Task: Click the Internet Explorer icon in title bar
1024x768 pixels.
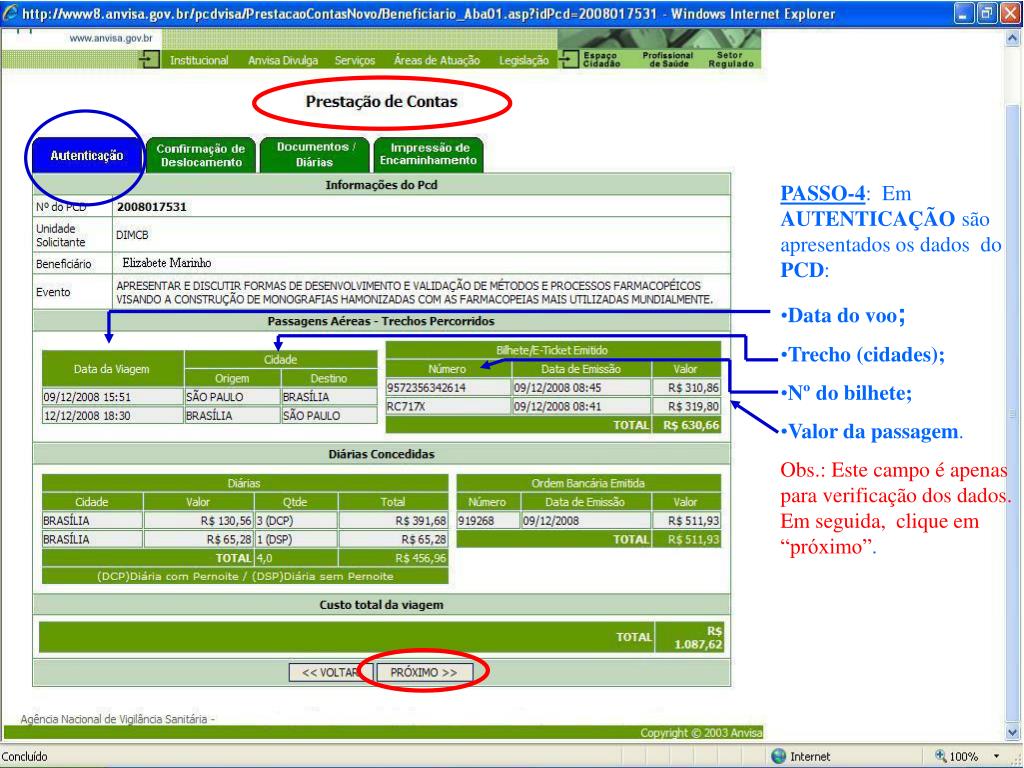Action: point(10,15)
